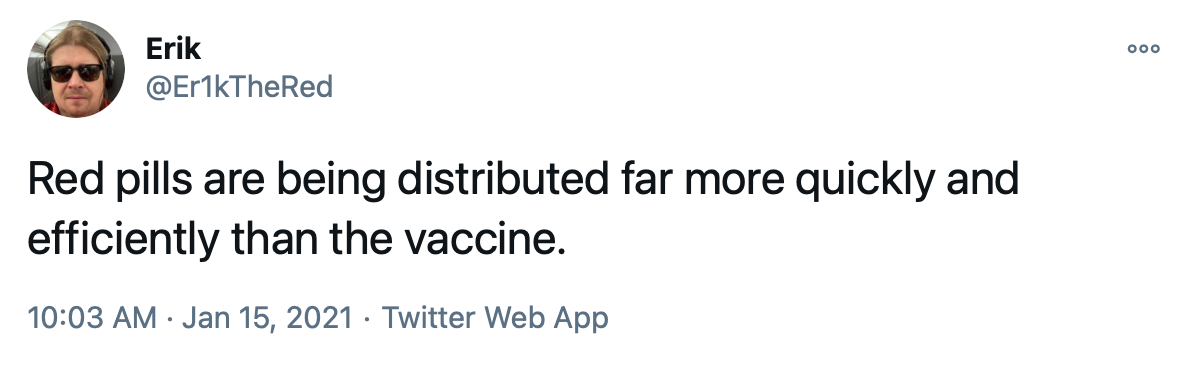Image resolution: width=1188 pixels, height=366 pixels.
Task: Click the sunglasses in the avatar photo
Action: pyautogui.click(x=76, y=74)
